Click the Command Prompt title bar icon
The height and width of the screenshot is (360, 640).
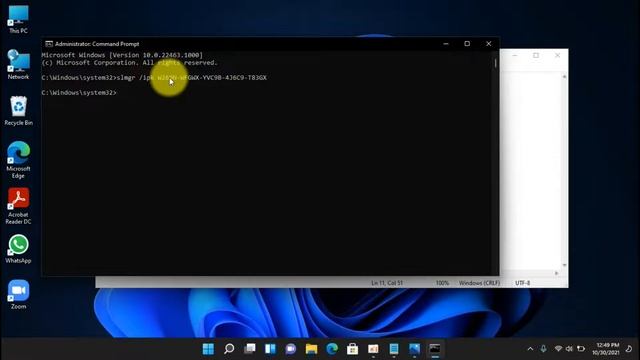[49, 44]
